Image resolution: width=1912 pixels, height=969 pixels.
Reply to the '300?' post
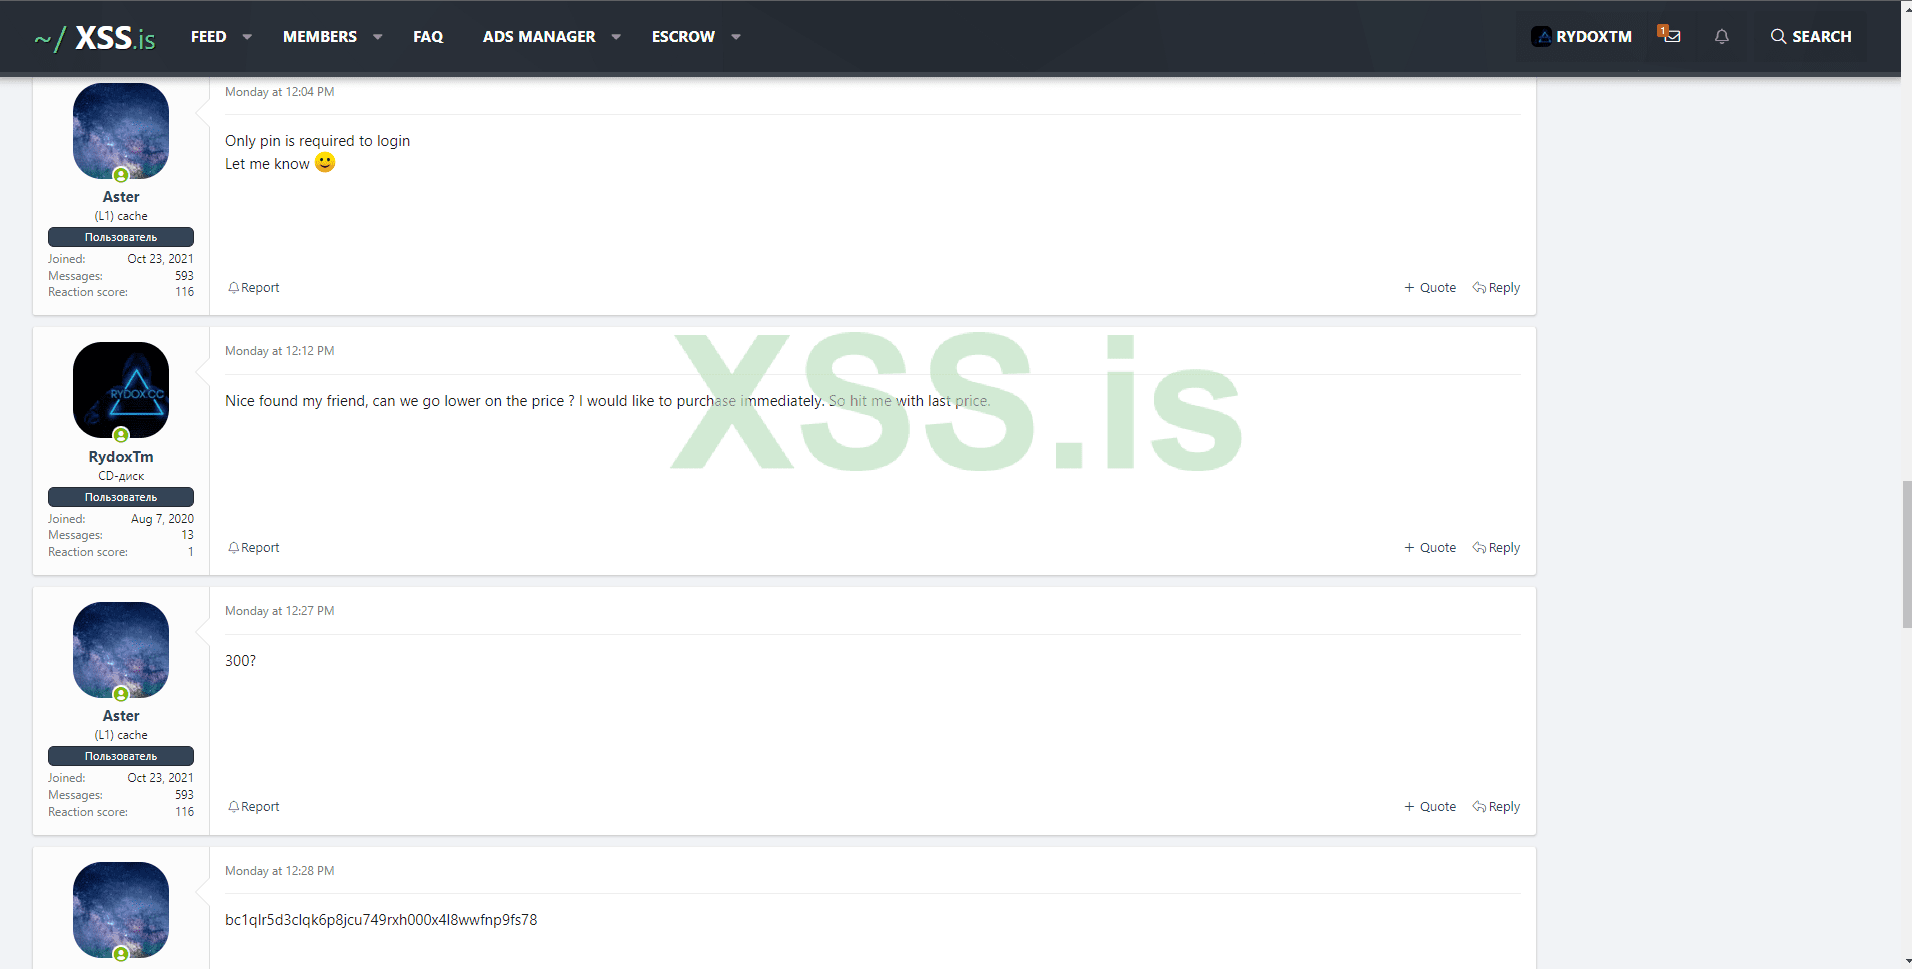pyautogui.click(x=1496, y=807)
